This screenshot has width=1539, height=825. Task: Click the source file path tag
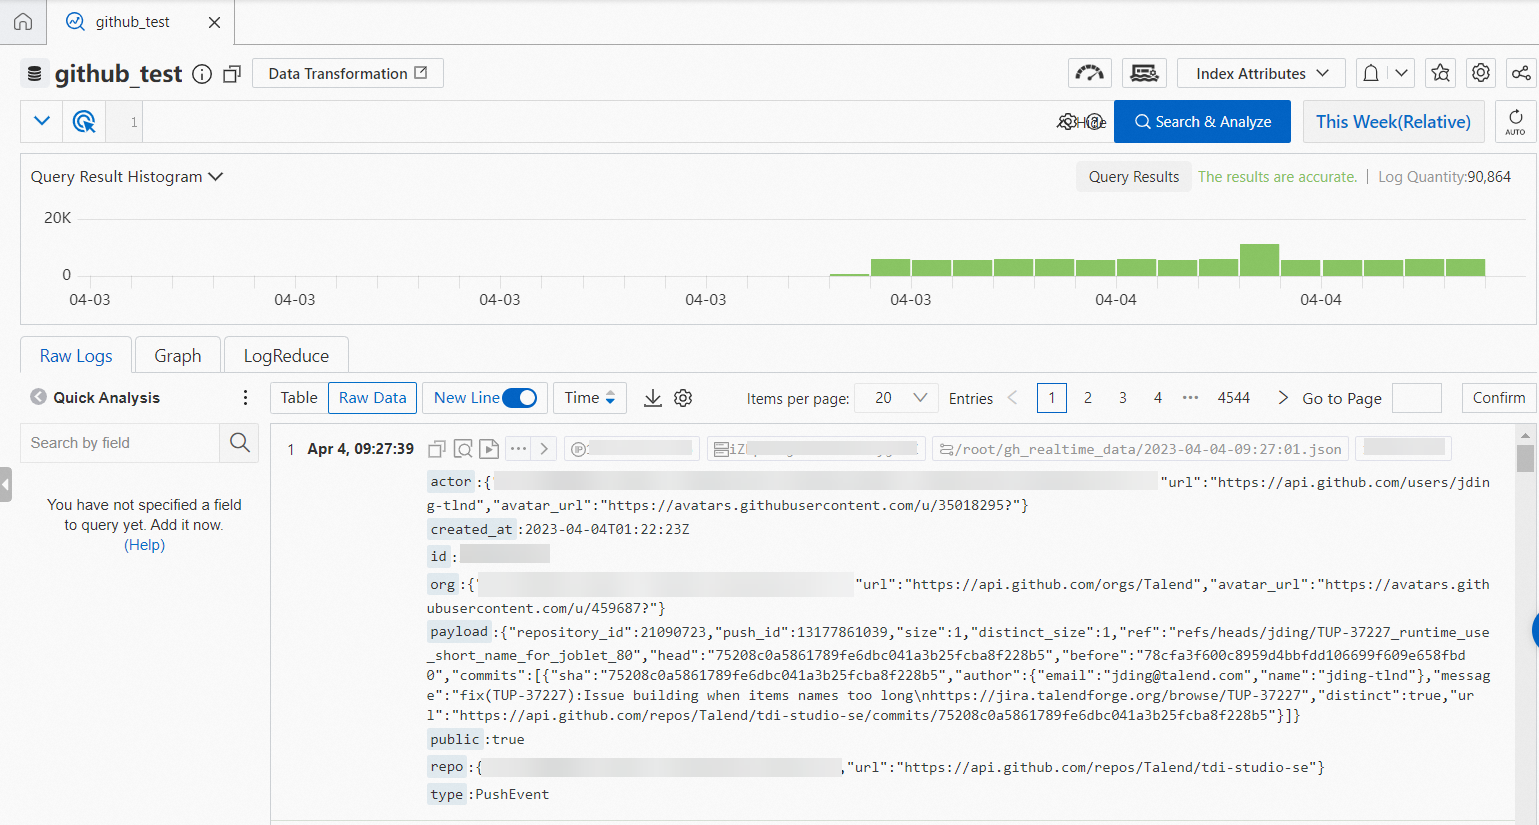point(1141,449)
